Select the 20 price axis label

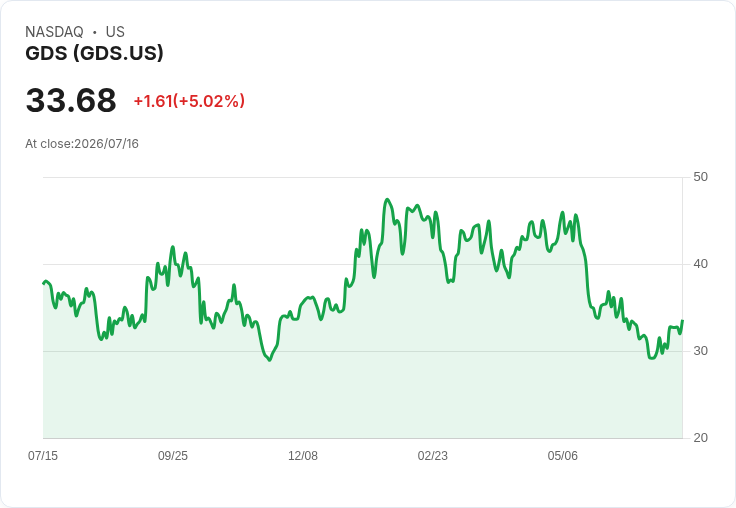pos(700,438)
